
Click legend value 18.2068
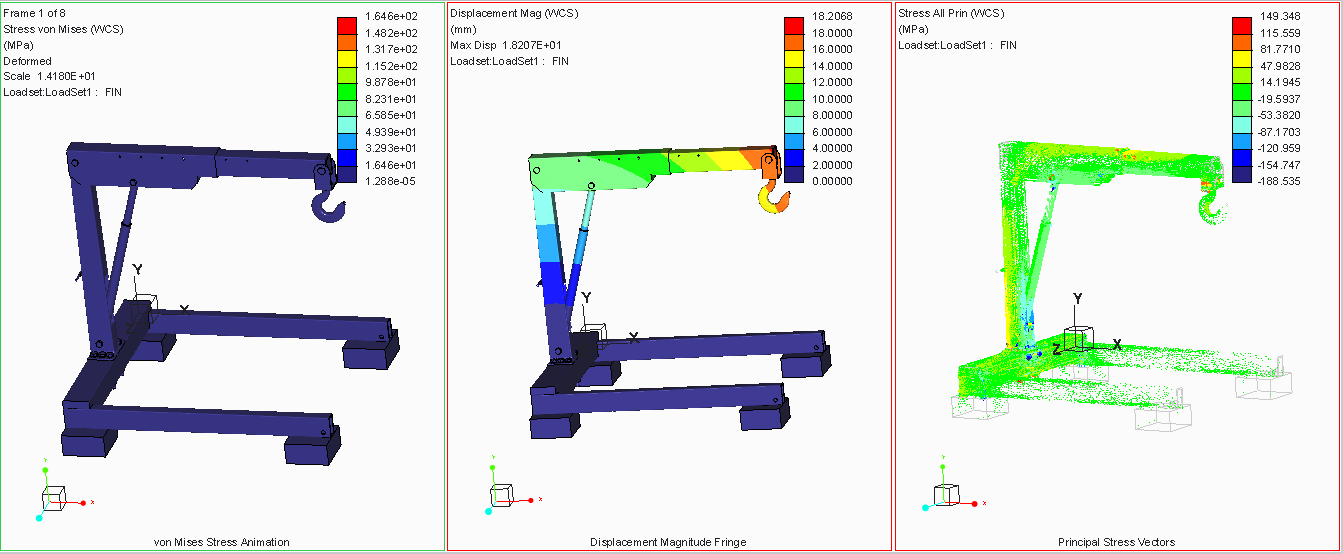tap(832, 16)
